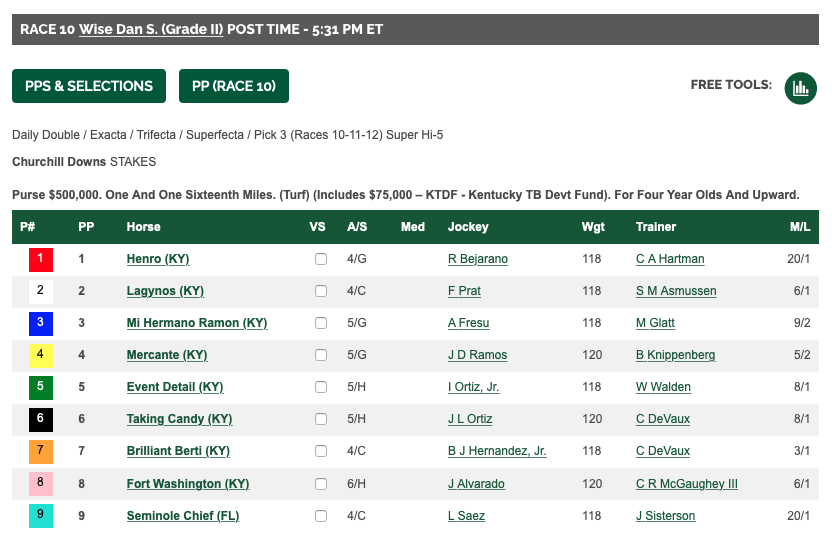Open the Wise Dan S. (Grade II) link
This screenshot has height=543, width=832.
[x=151, y=29]
